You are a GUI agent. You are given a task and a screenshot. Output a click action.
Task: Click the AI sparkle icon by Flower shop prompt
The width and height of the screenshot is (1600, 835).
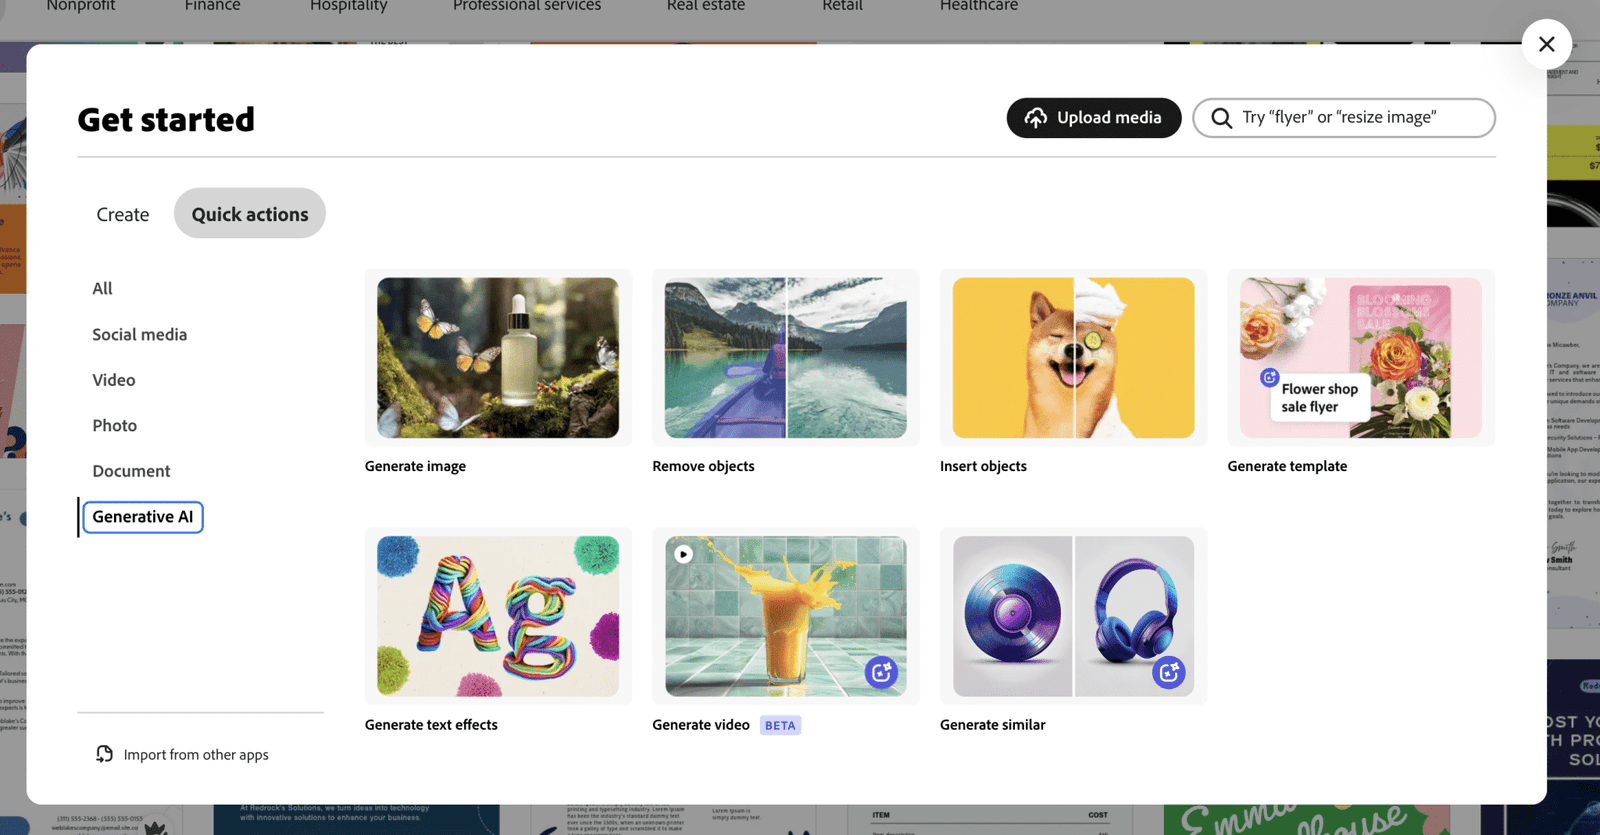click(x=1269, y=377)
